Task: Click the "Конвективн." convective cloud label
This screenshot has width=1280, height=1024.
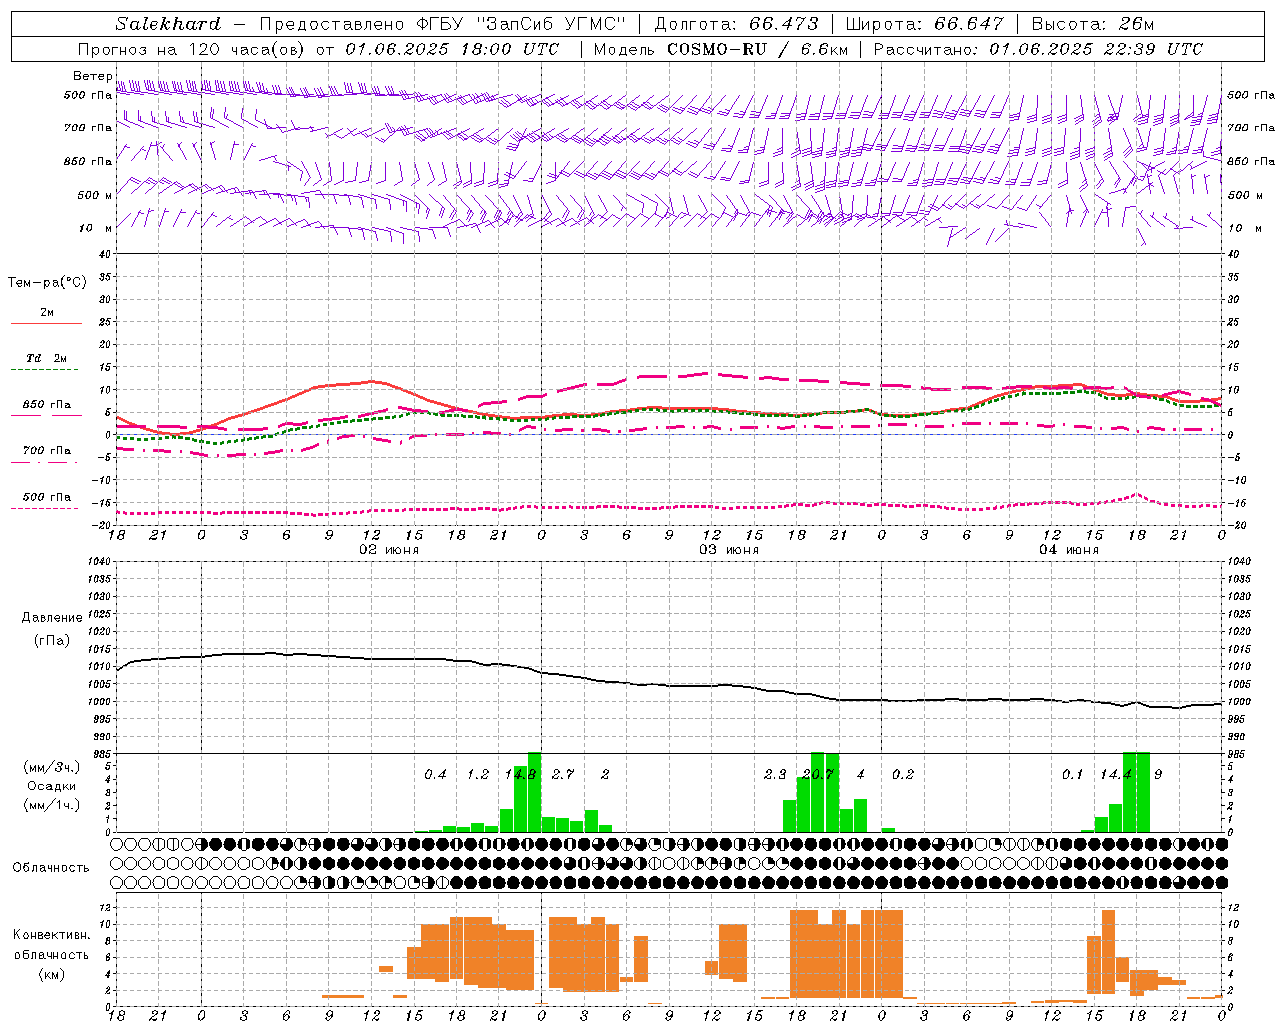Action: [x=51, y=935]
